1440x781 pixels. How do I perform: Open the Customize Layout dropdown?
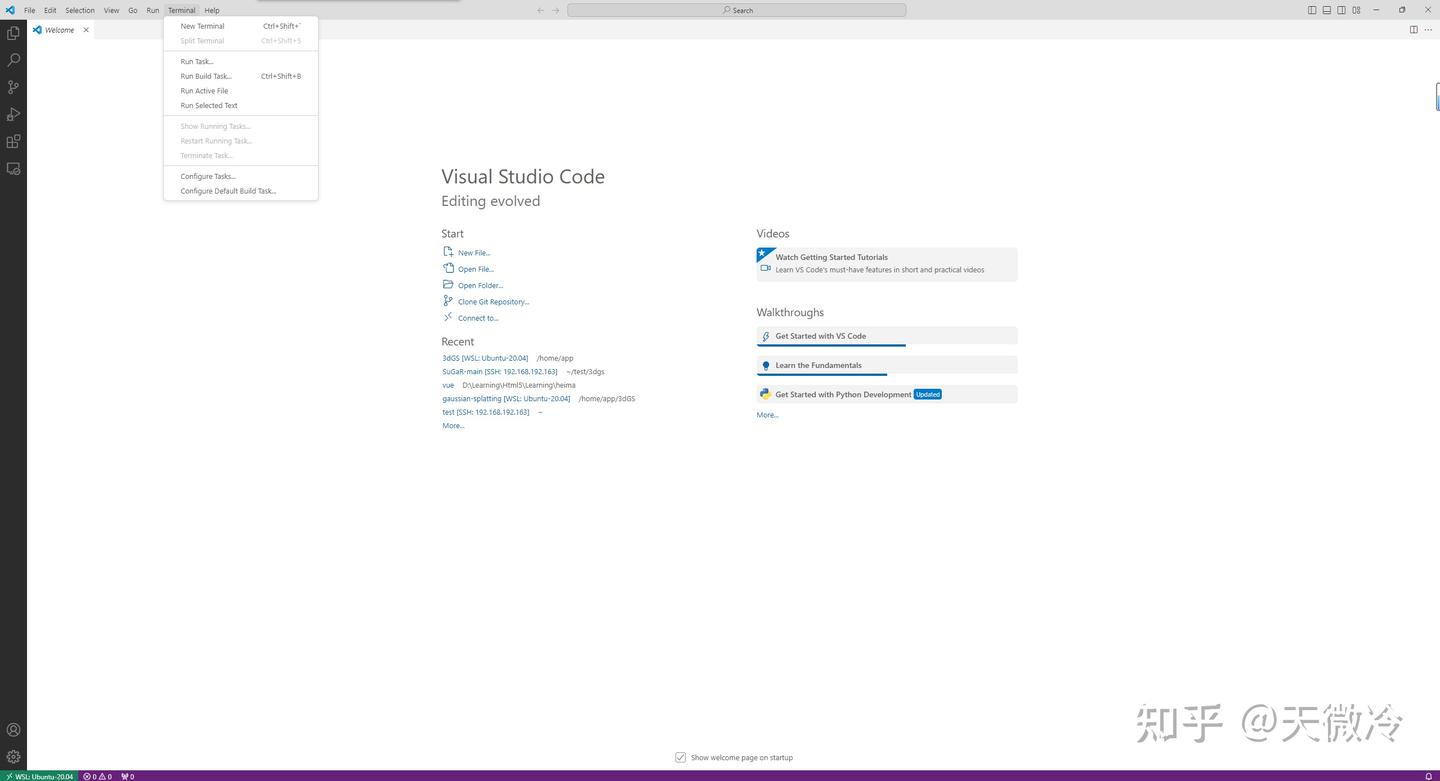coord(1355,9)
